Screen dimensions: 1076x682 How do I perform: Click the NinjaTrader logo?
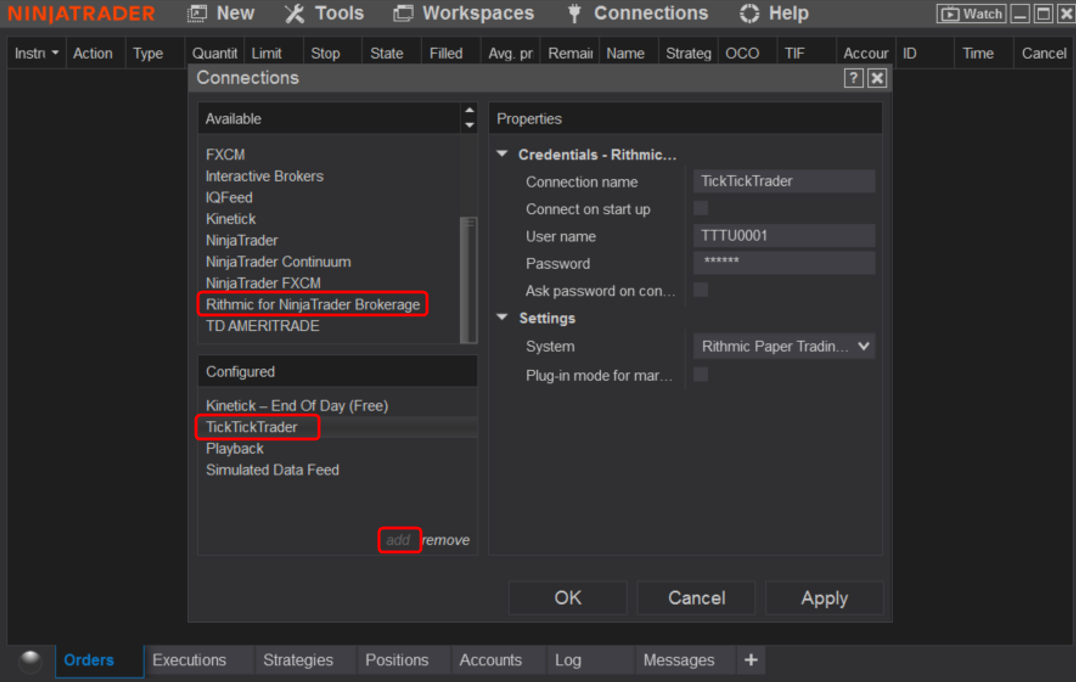click(x=81, y=13)
